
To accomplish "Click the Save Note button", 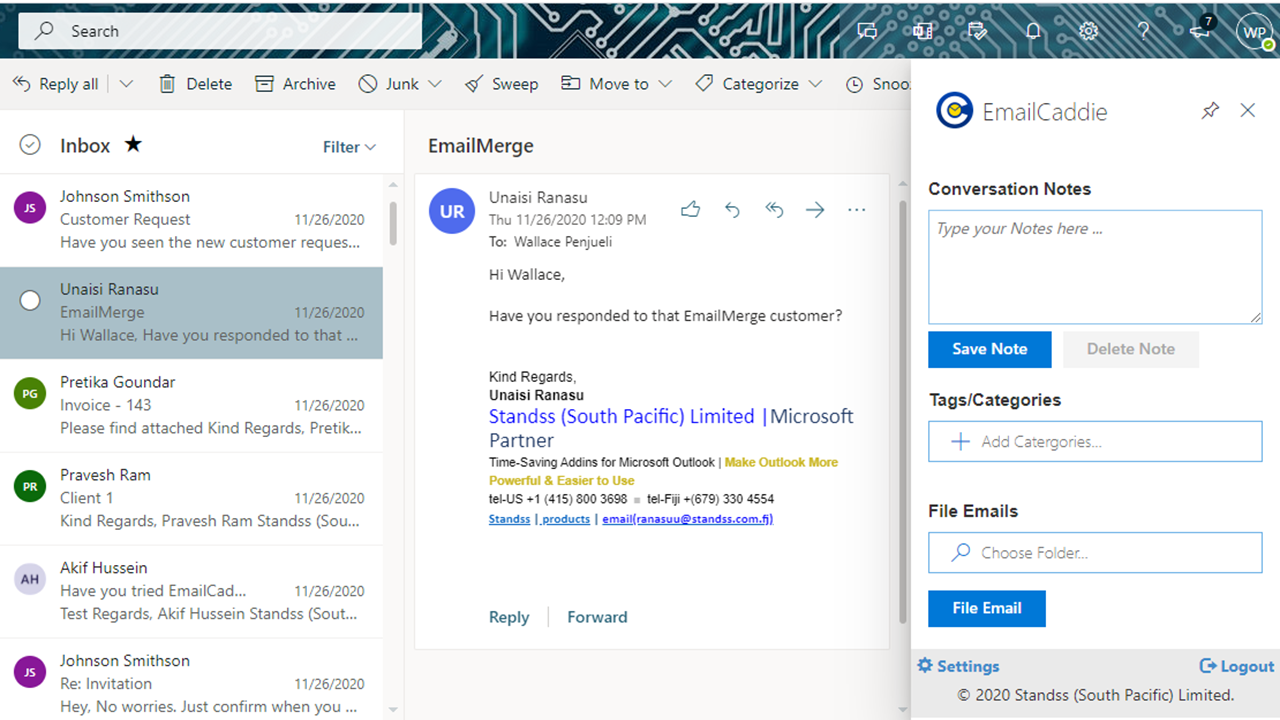I will pos(990,349).
